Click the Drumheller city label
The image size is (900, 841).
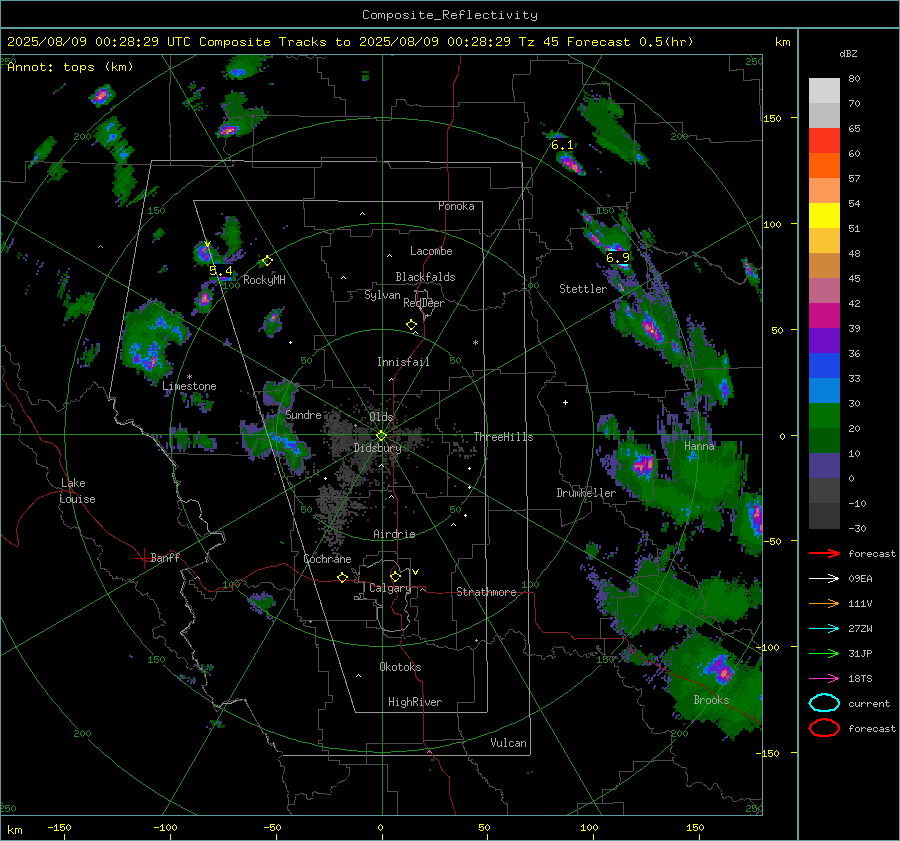pos(586,493)
